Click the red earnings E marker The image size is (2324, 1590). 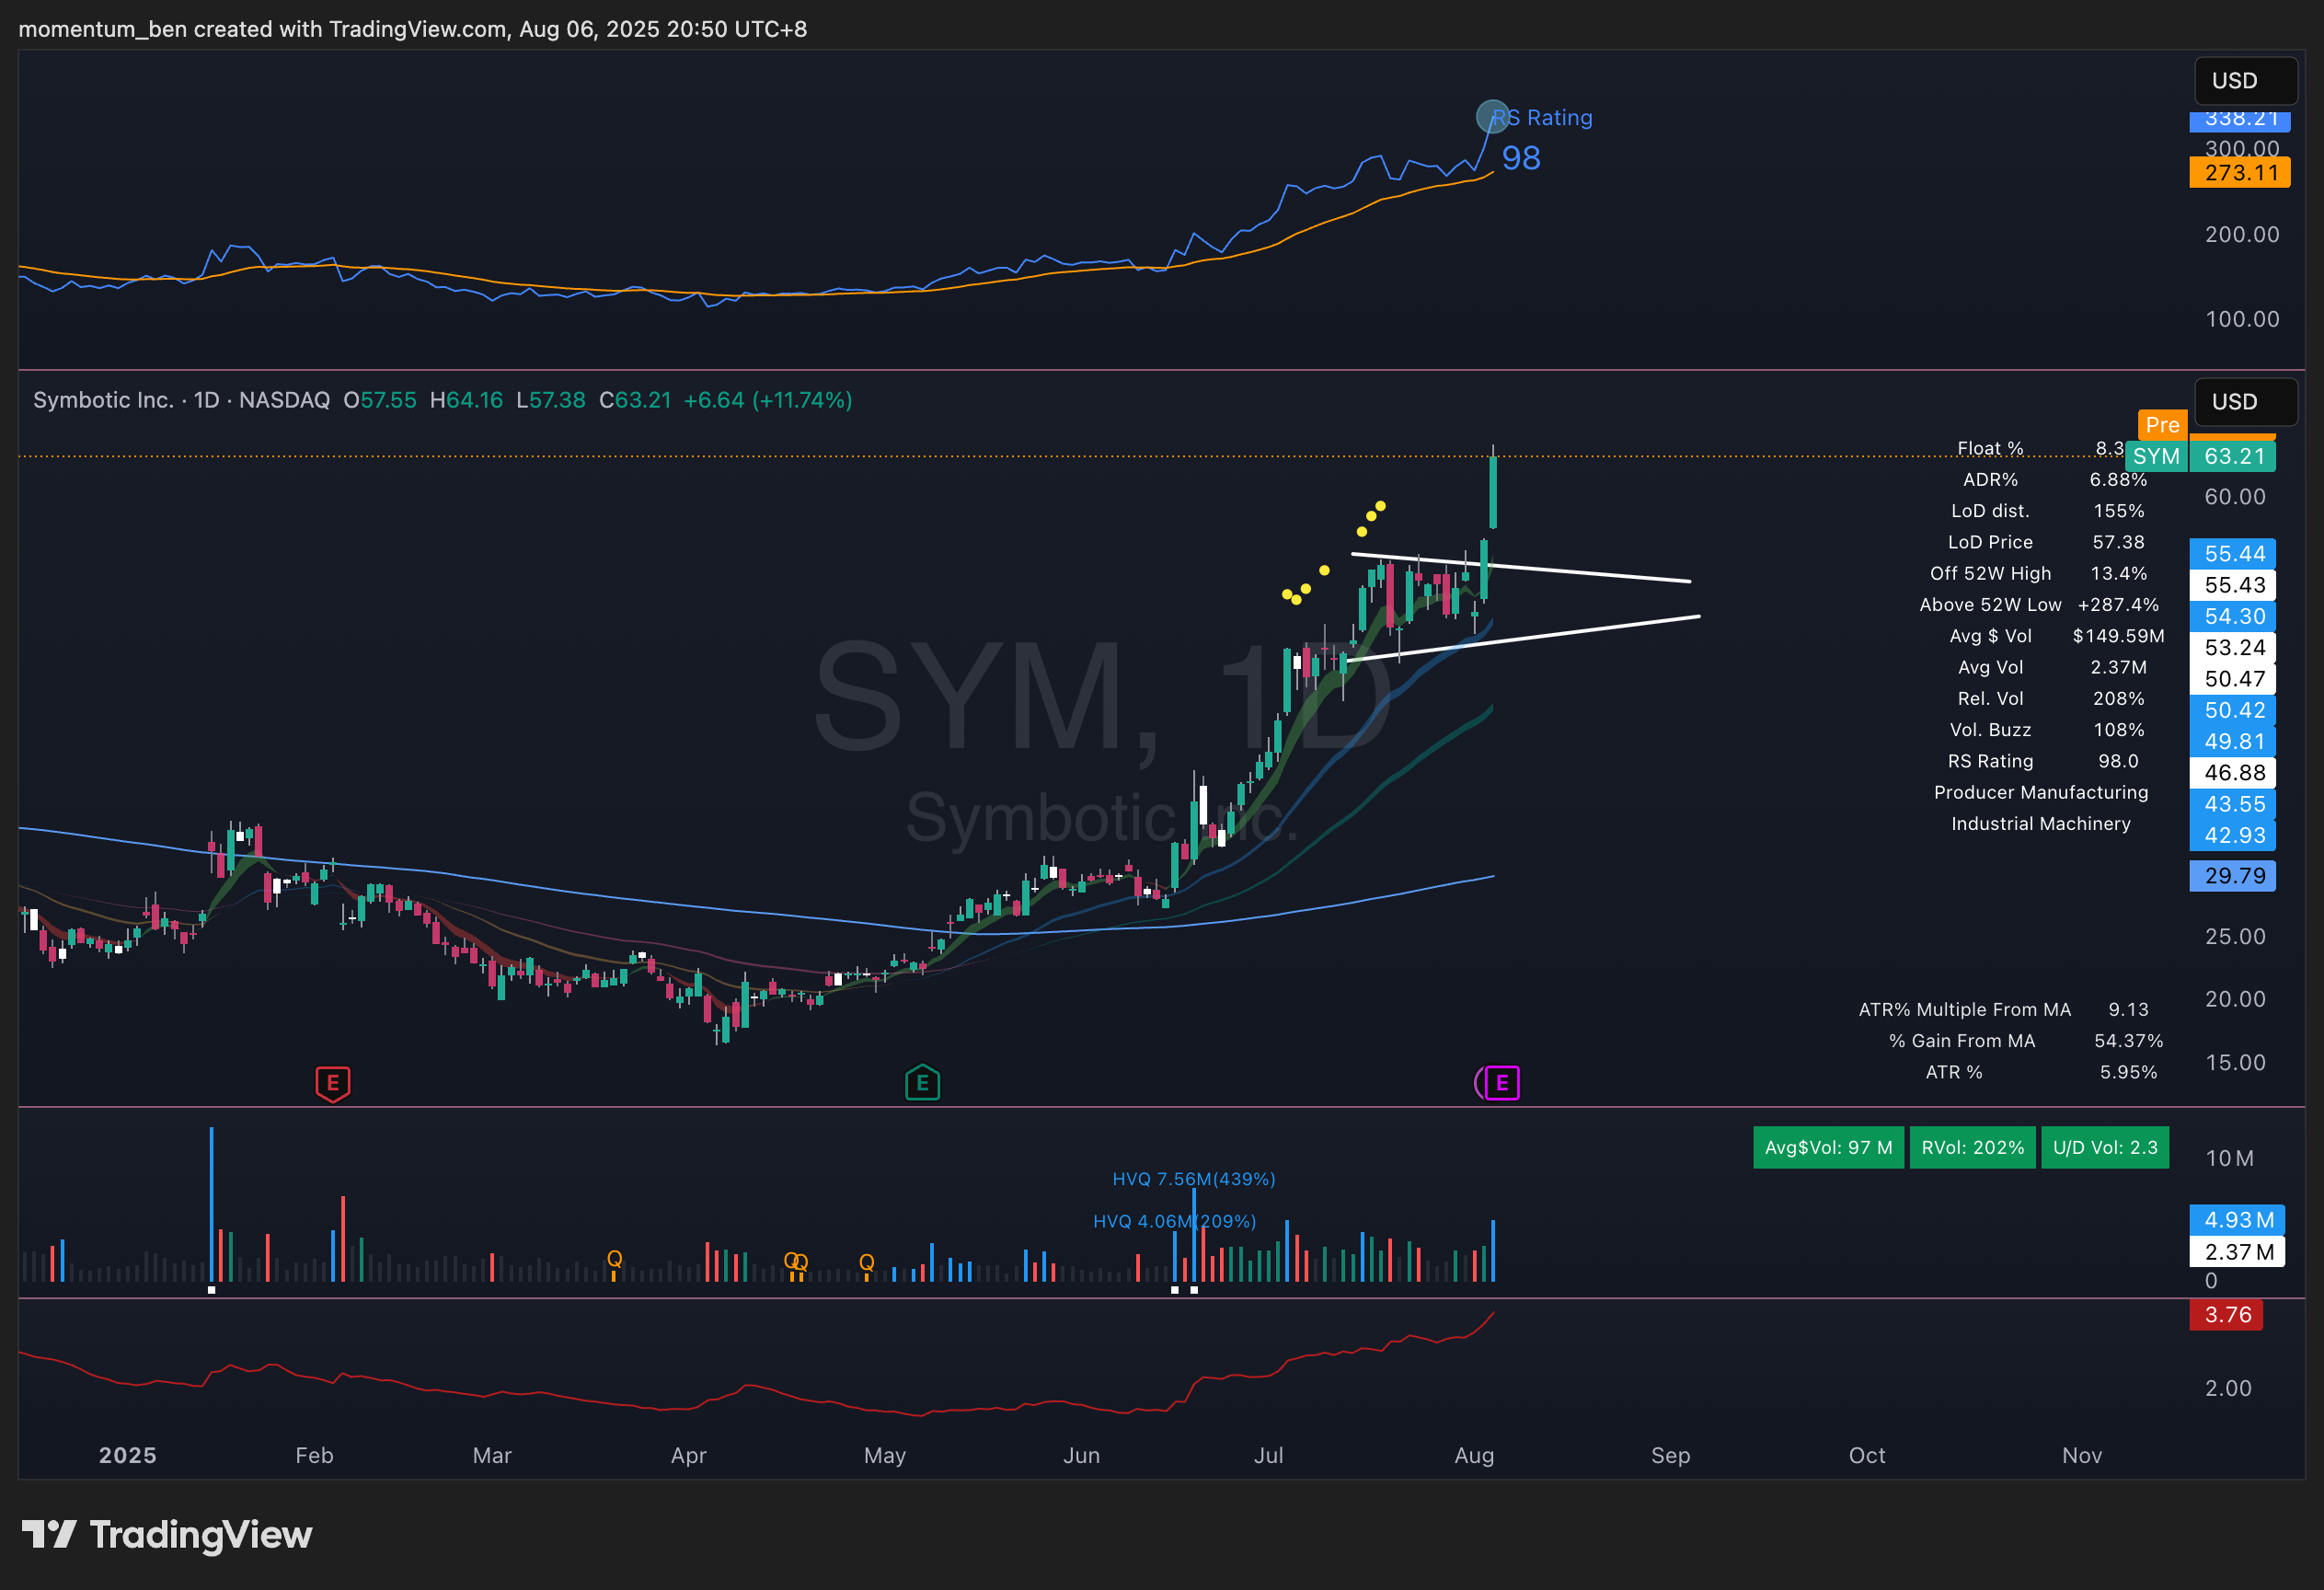[x=333, y=1083]
